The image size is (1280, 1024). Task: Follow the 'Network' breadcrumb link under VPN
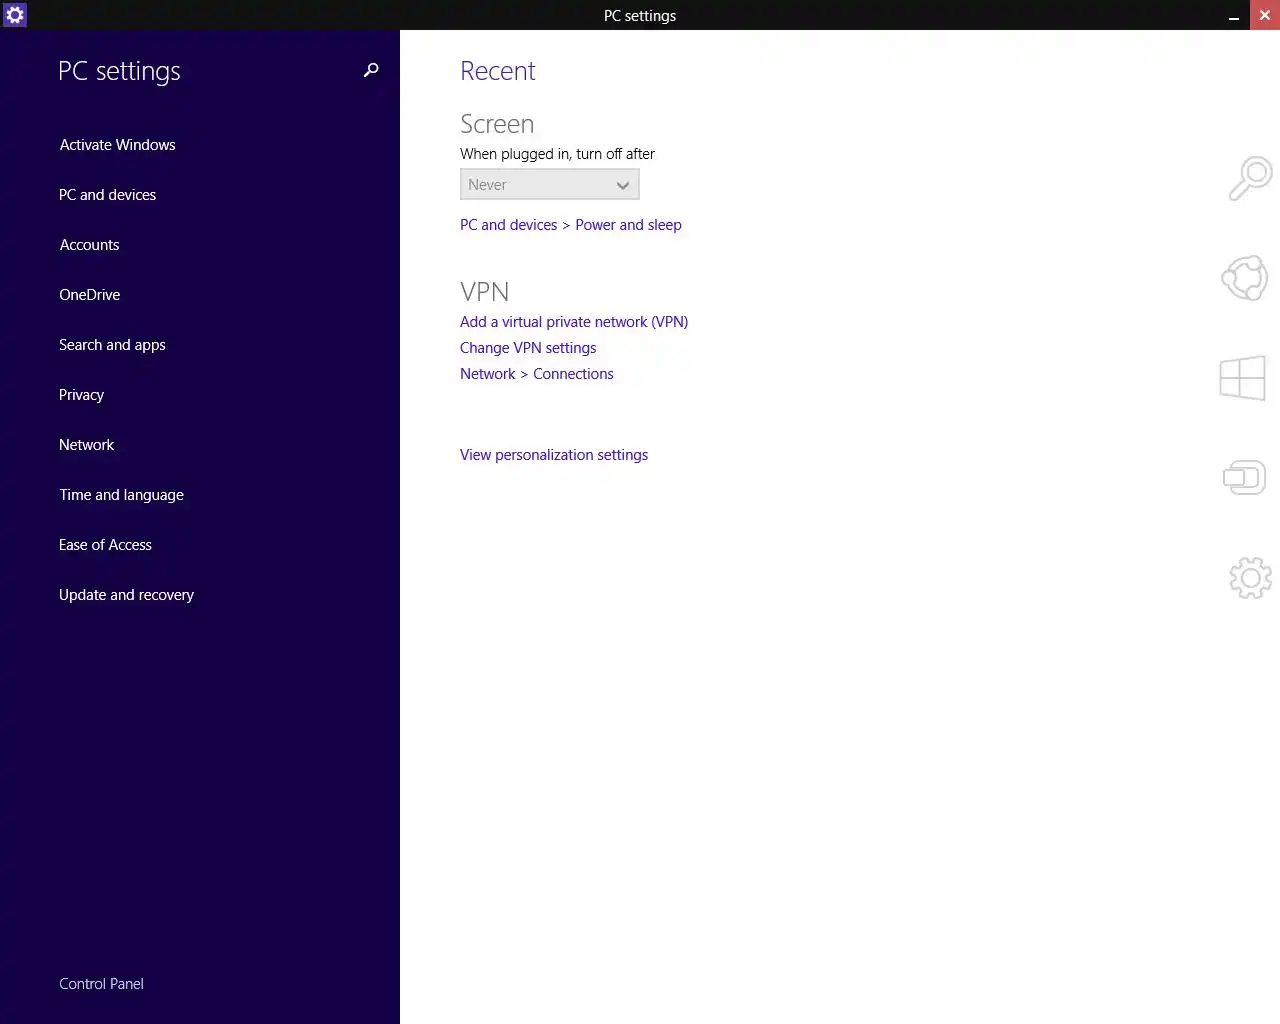click(487, 374)
